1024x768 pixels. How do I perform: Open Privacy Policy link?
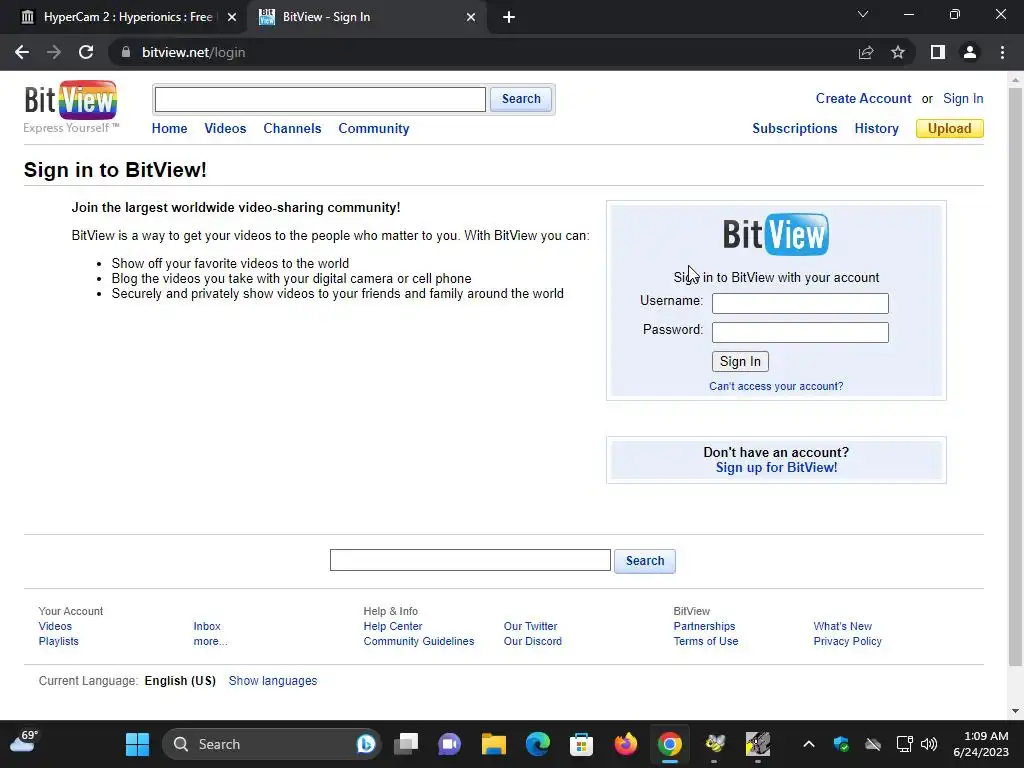(x=848, y=641)
